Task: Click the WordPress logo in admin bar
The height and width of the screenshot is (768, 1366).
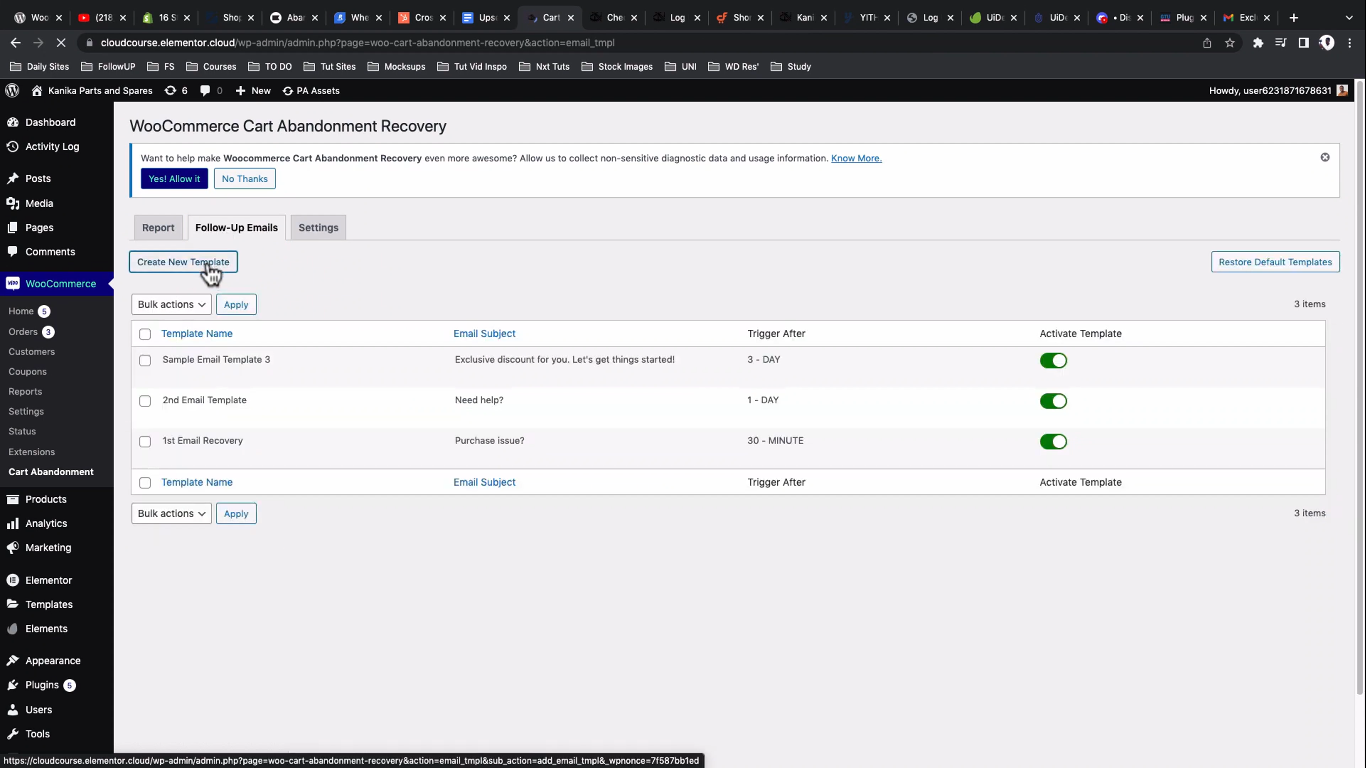Action: click(12, 90)
